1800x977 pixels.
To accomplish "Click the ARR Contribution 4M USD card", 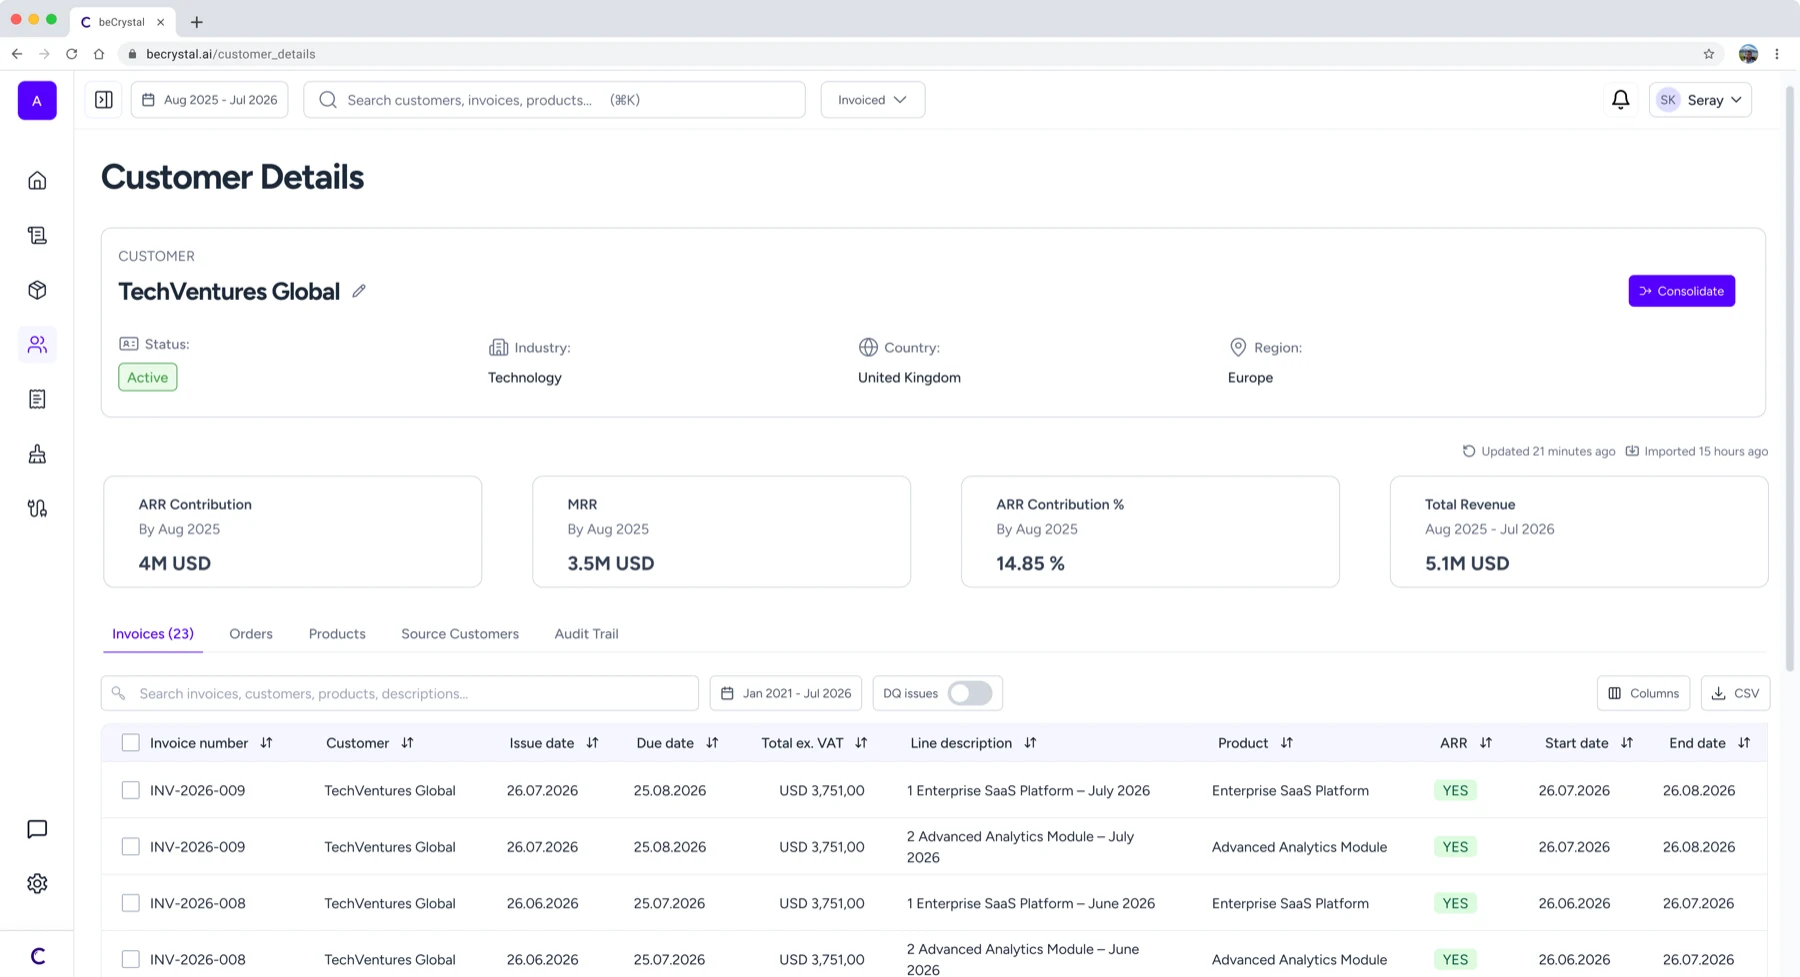I will pos(293,532).
